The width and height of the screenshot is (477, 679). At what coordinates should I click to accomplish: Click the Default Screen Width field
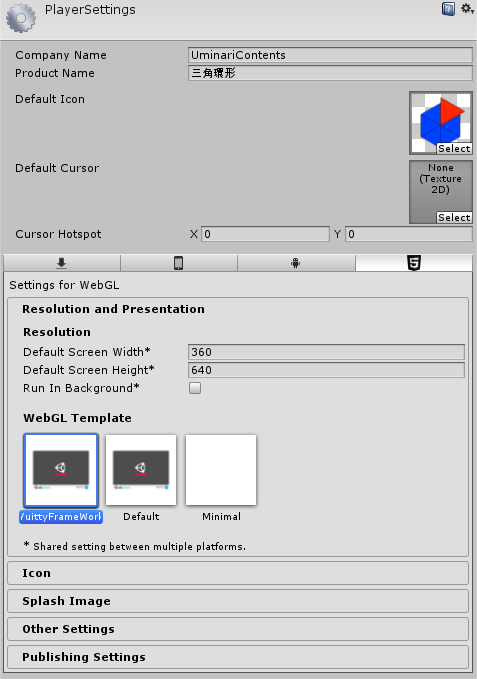click(326, 352)
